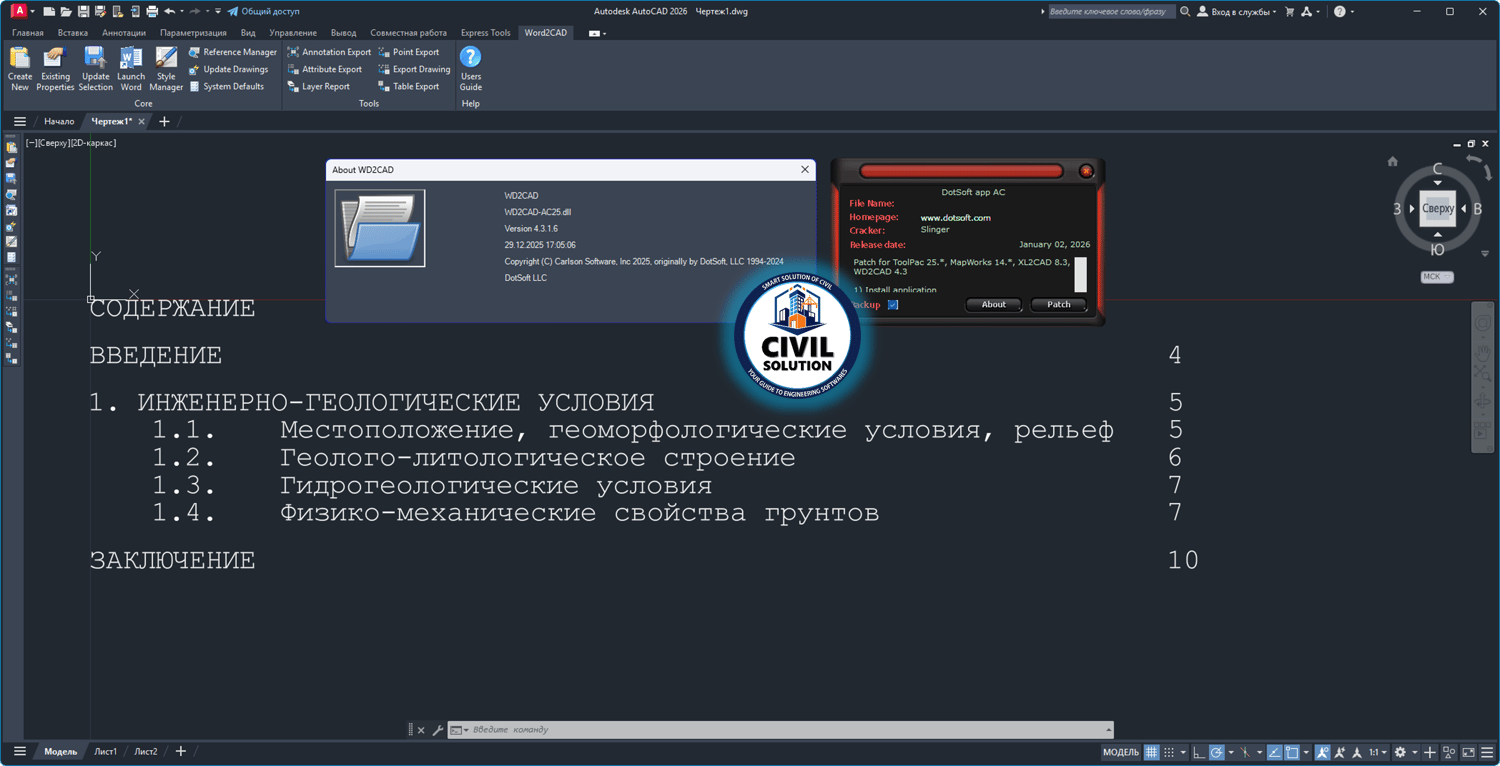Click the Create New ribbon button
Image resolution: width=1500 pixels, height=766 pixels.
click(19, 68)
